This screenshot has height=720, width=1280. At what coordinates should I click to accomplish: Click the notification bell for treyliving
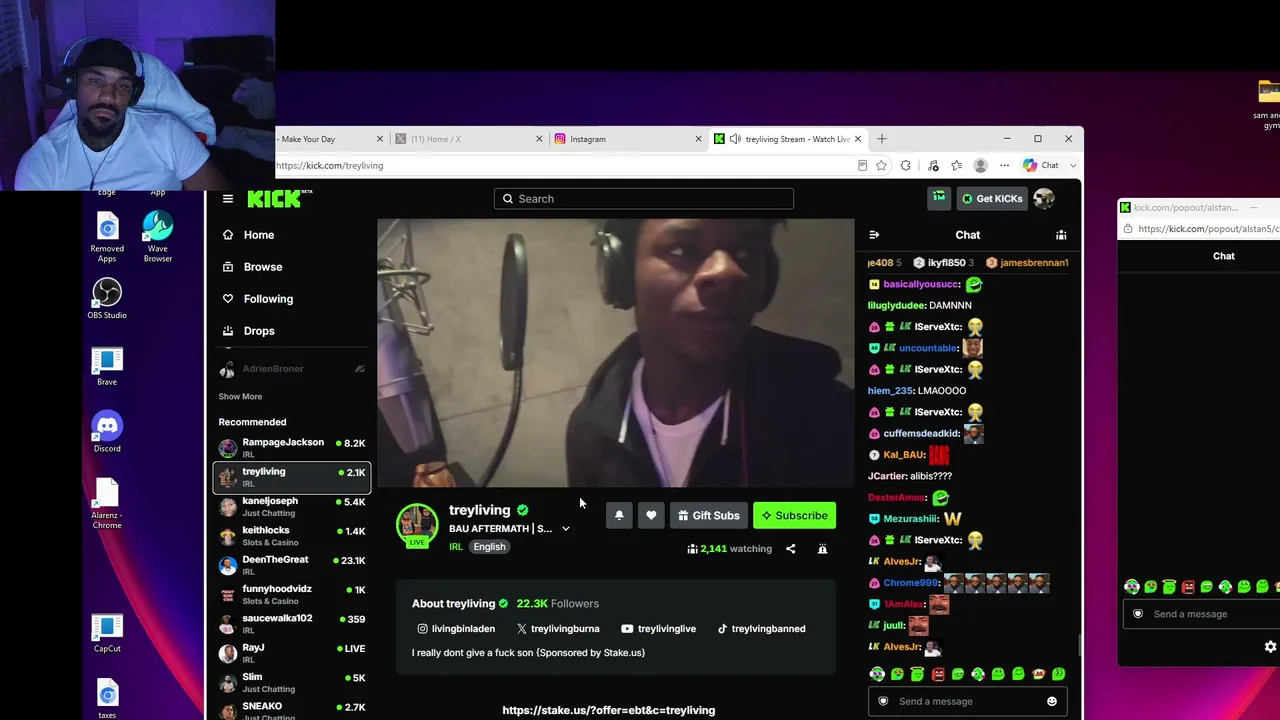619,515
